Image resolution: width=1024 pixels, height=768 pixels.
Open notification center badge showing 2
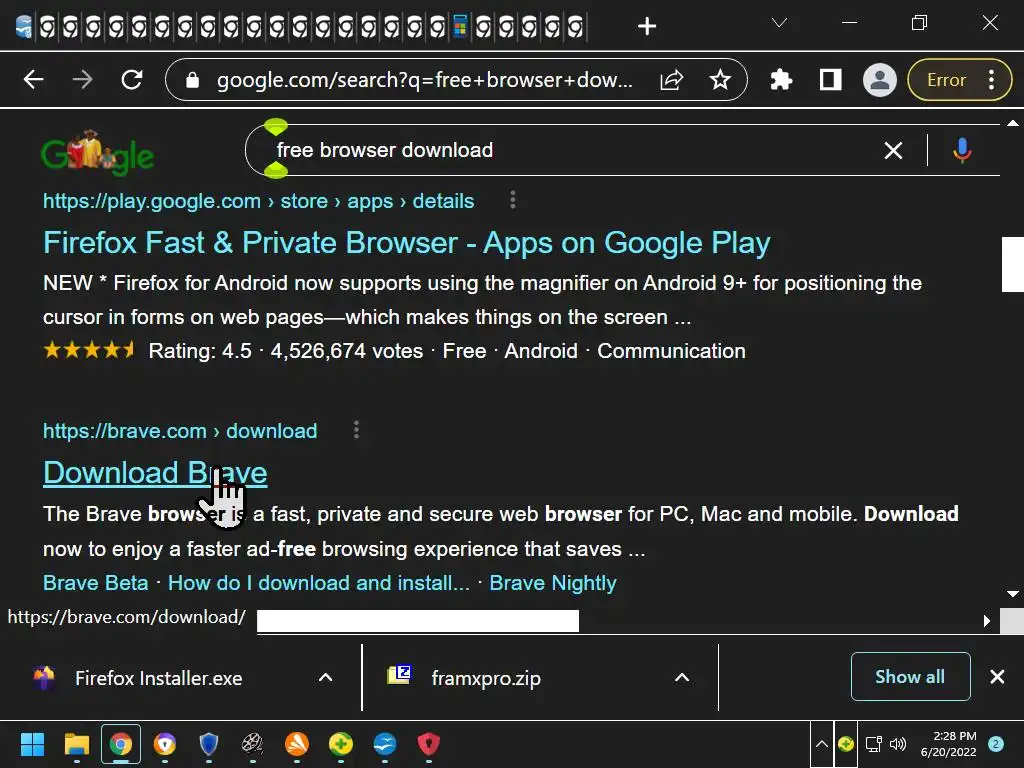click(x=996, y=744)
